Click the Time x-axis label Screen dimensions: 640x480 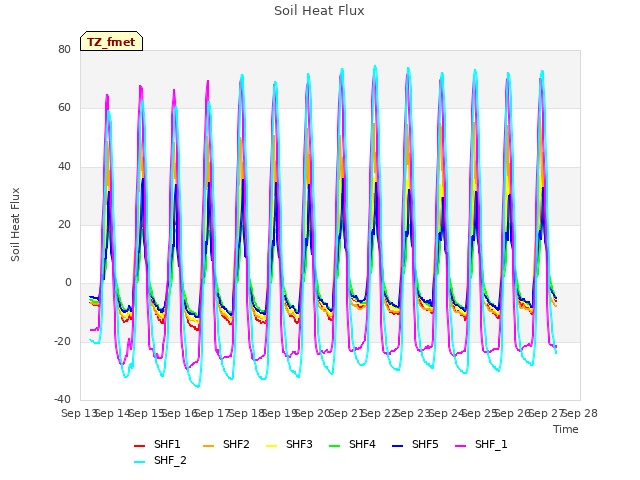click(566, 429)
